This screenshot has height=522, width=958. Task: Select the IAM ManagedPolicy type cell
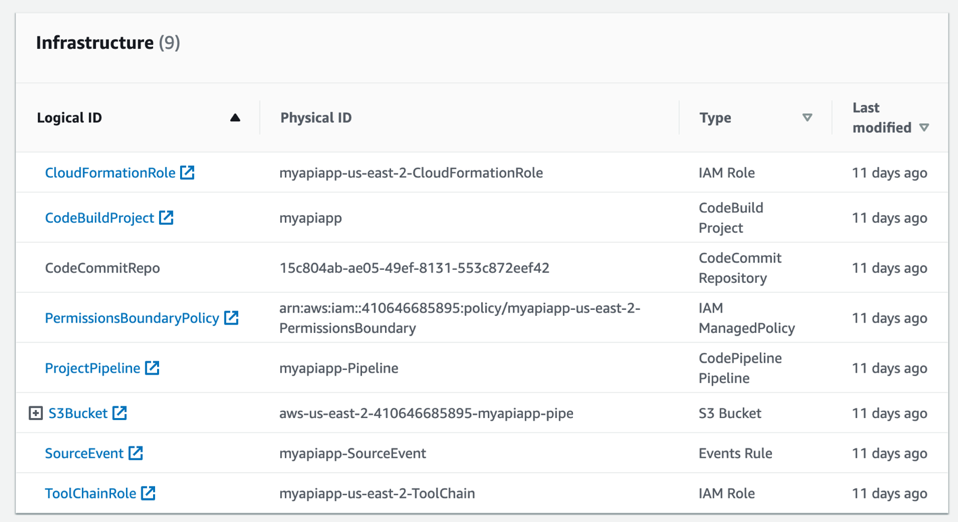point(747,318)
